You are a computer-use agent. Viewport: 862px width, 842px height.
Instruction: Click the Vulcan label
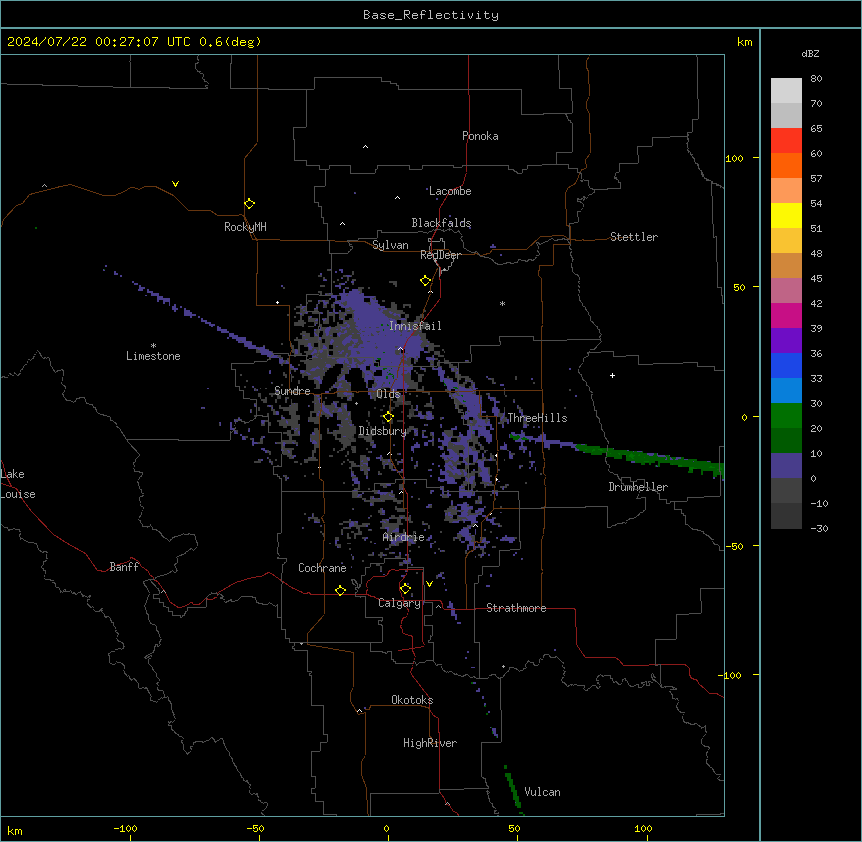[x=543, y=792]
